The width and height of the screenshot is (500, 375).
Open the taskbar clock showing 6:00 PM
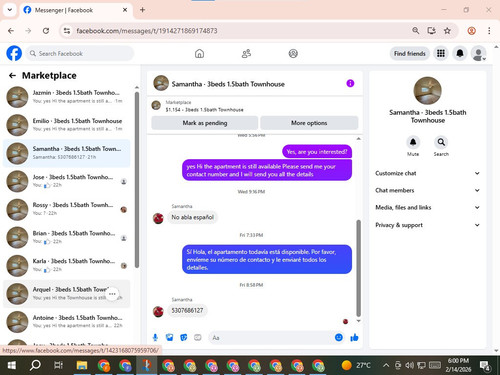click(458, 365)
